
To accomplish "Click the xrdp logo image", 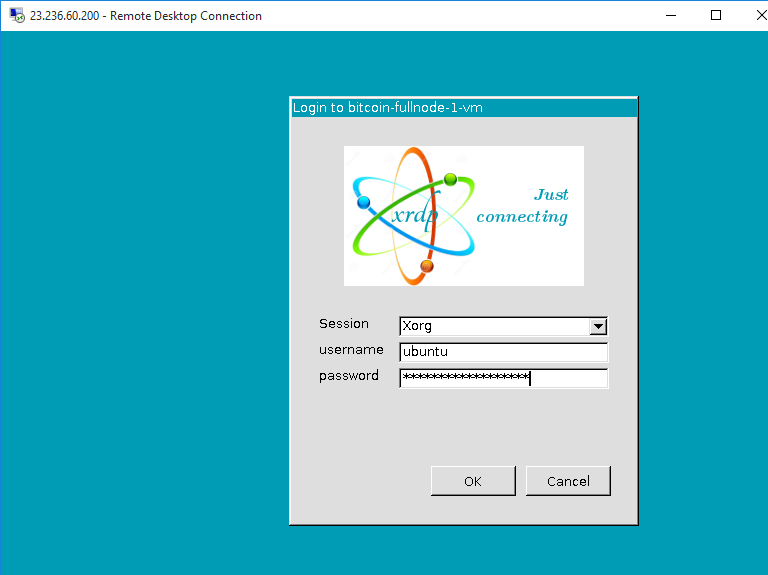I will (464, 216).
